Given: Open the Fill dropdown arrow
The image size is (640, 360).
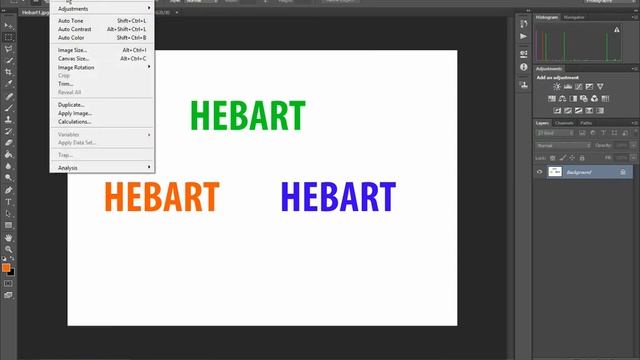Looking at the screenshot, I should pyautogui.click(x=633, y=158).
